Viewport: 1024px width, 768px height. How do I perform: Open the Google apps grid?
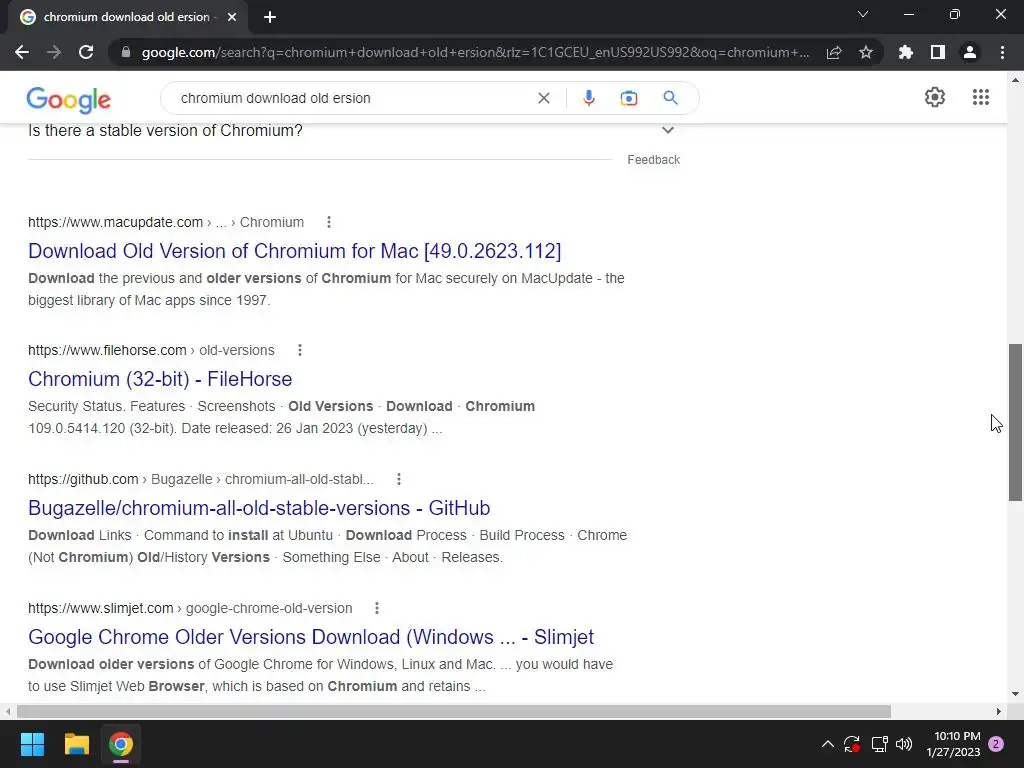[x=981, y=97]
